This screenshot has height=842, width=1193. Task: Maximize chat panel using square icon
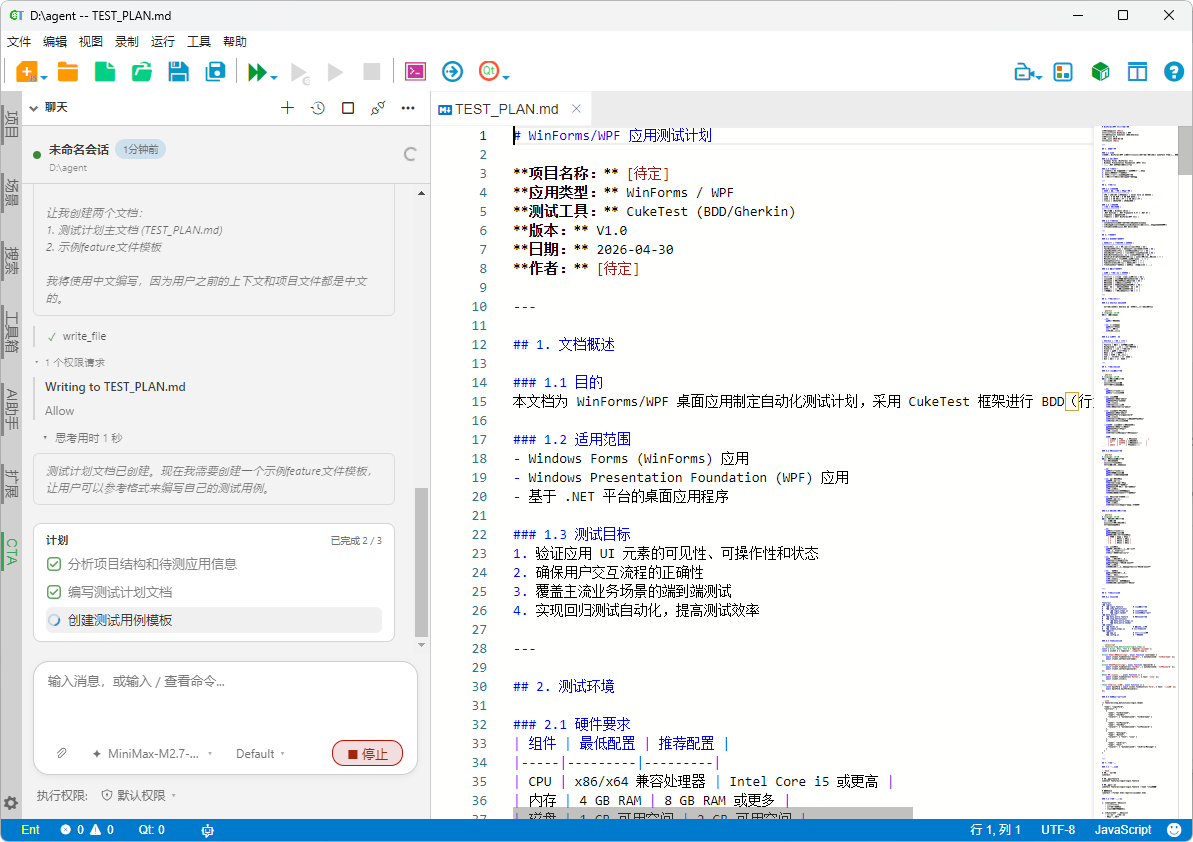click(x=348, y=108)
